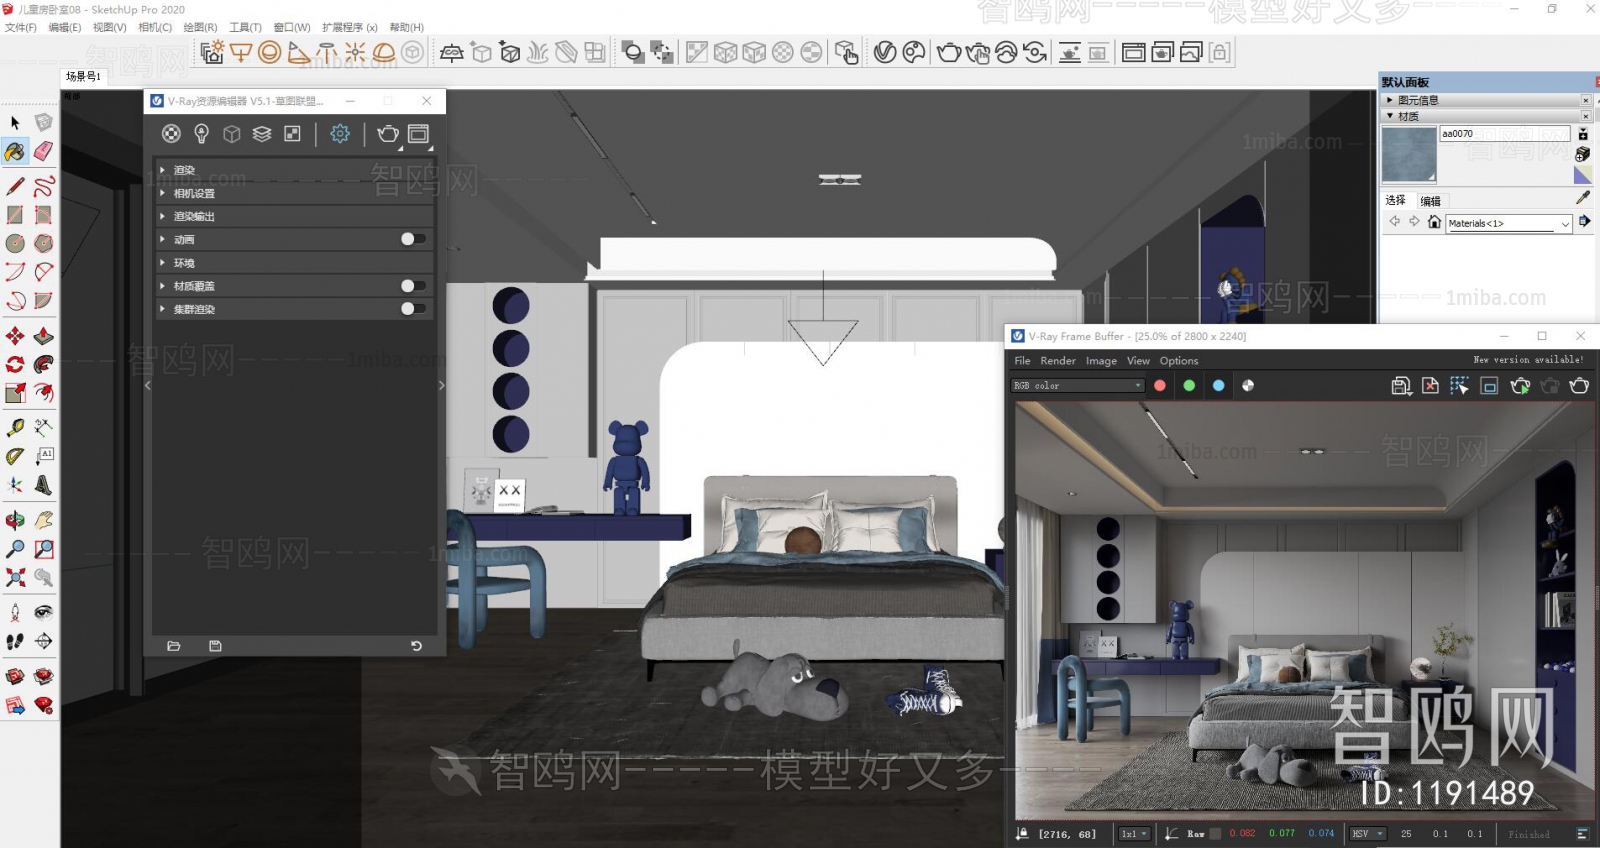
Task: Toggle the material override (材质覆盖) switch
Action: pyautogui.click(x=413, y=286)
